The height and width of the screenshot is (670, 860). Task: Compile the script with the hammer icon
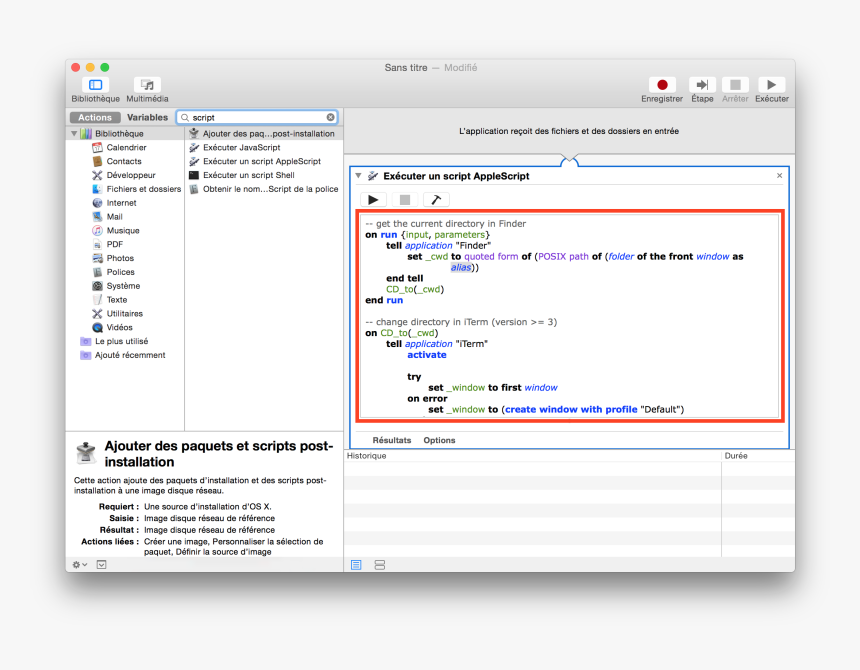(x=436, y=200)
